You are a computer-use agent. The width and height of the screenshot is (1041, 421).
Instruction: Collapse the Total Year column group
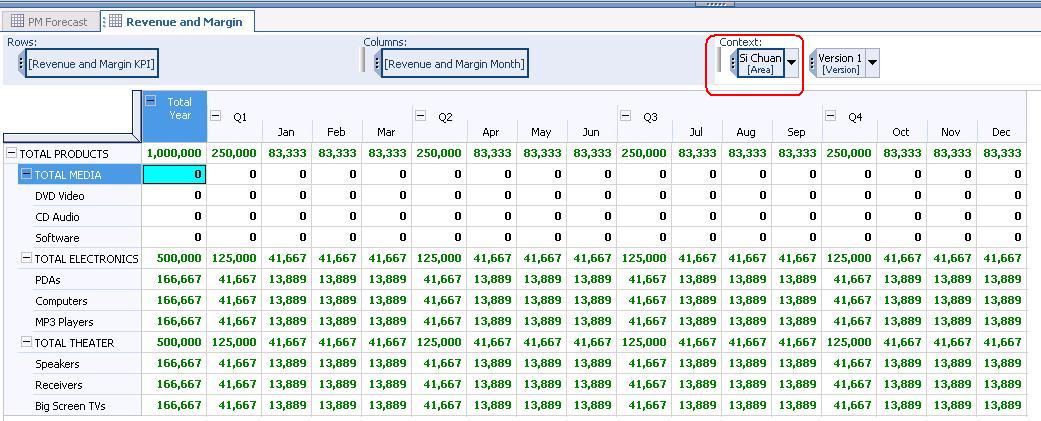coord(151,101)
